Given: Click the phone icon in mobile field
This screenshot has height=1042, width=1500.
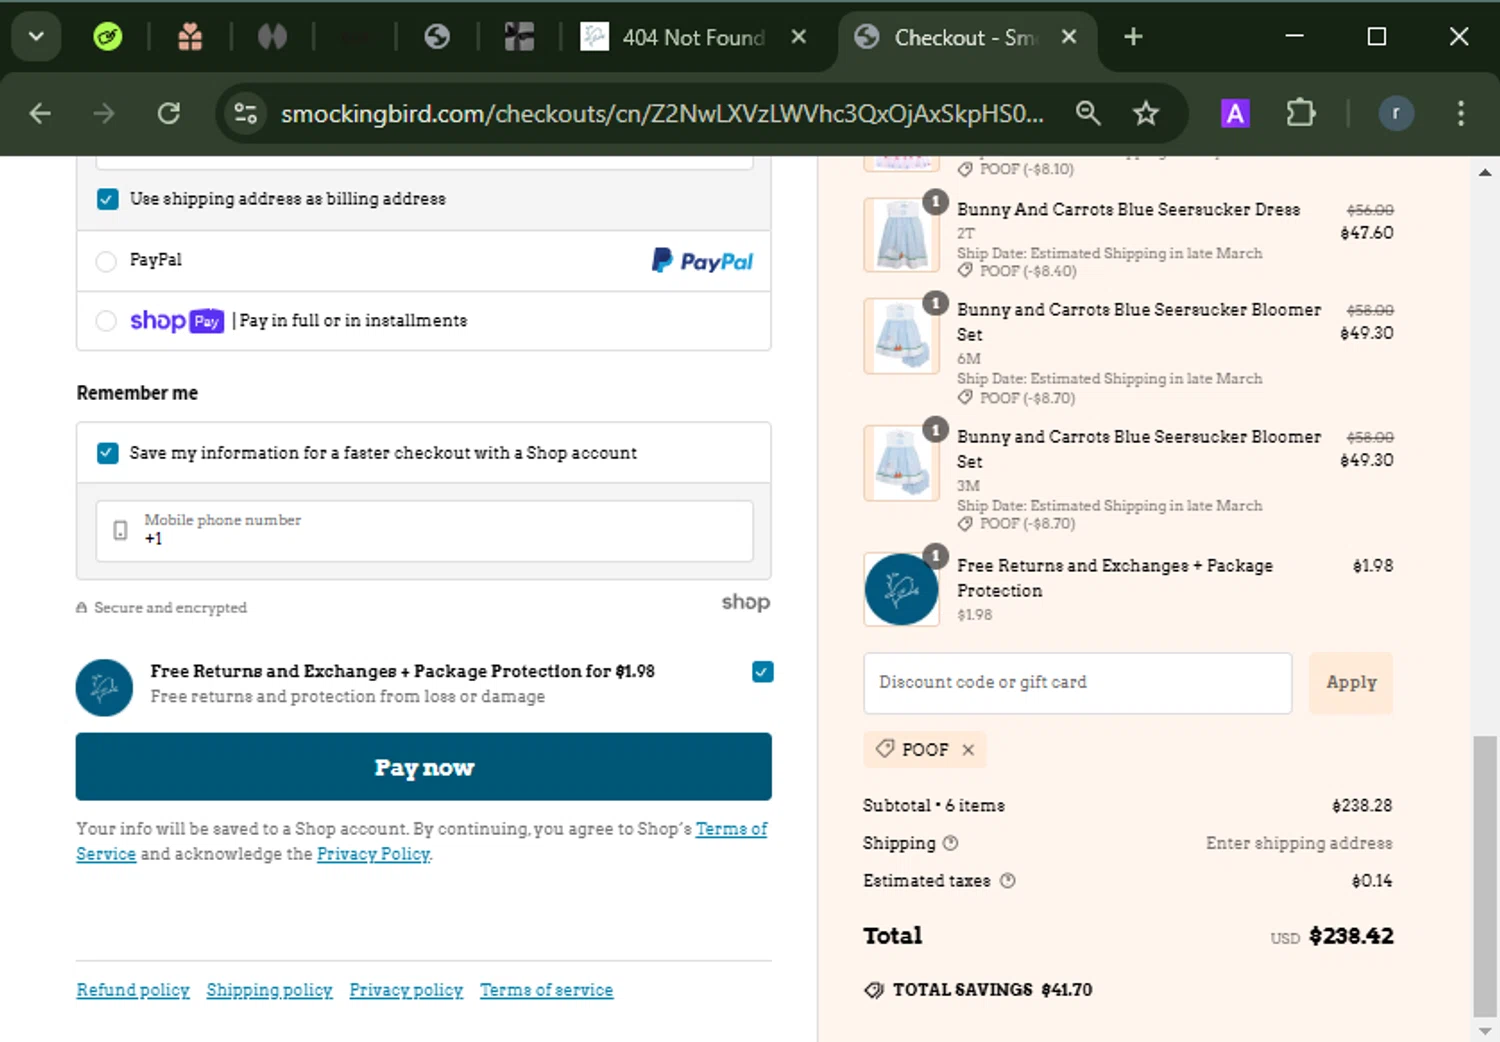Looking at the screenshot, I should coord(120,530).
